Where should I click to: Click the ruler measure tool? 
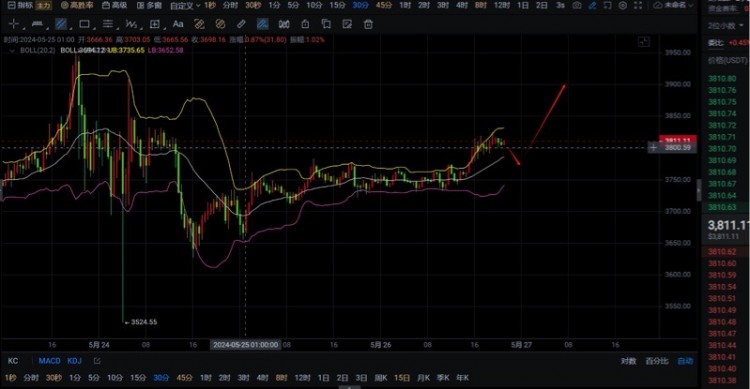point(242,24)
